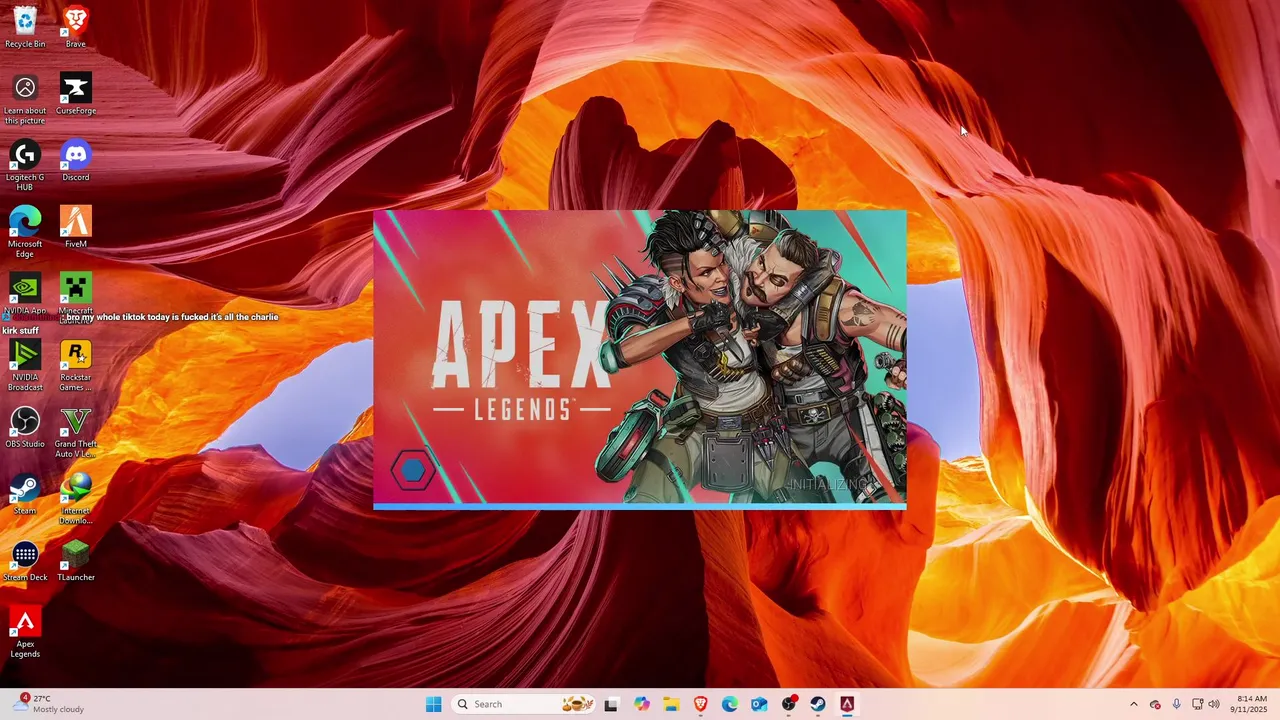
Task: Open network settings from the tray icon
Action: (1197, 704)
